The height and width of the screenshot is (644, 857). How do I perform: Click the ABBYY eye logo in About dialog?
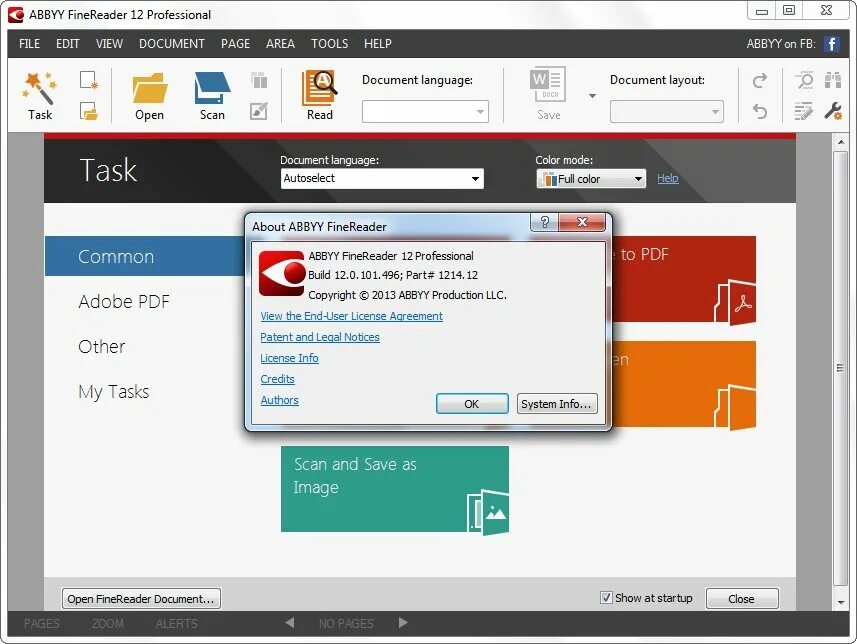pyautogui.click(x=281, y=273)
